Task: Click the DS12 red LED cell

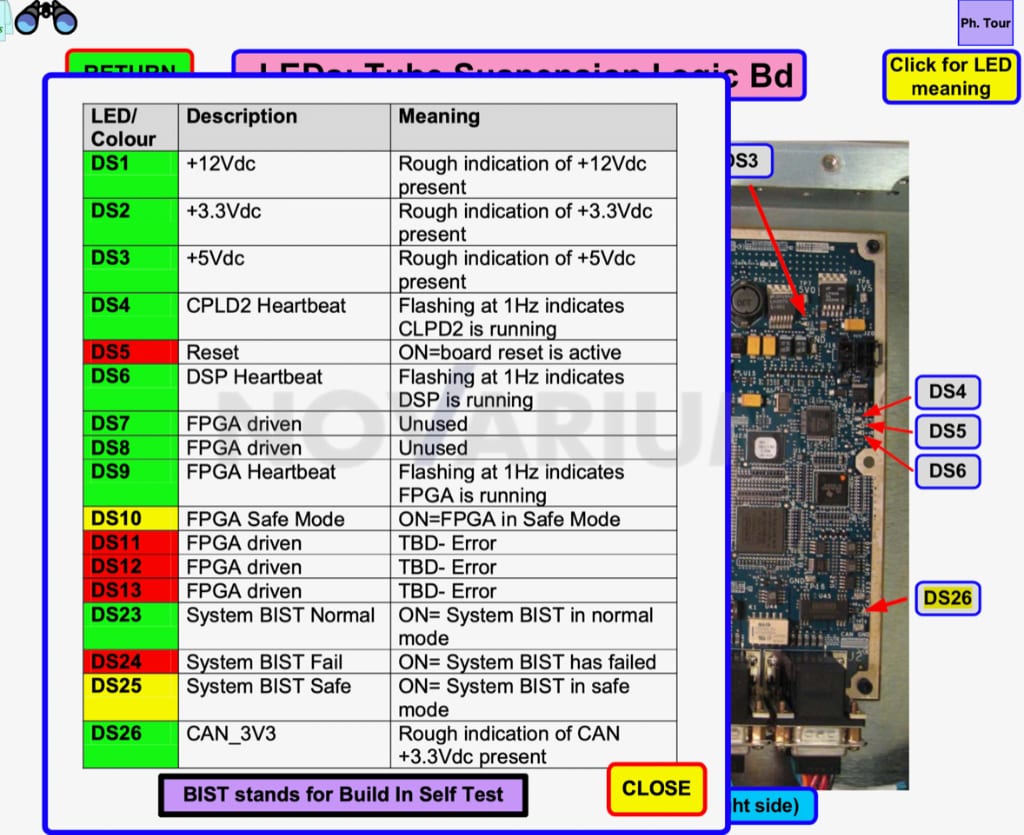Action: 131,566
